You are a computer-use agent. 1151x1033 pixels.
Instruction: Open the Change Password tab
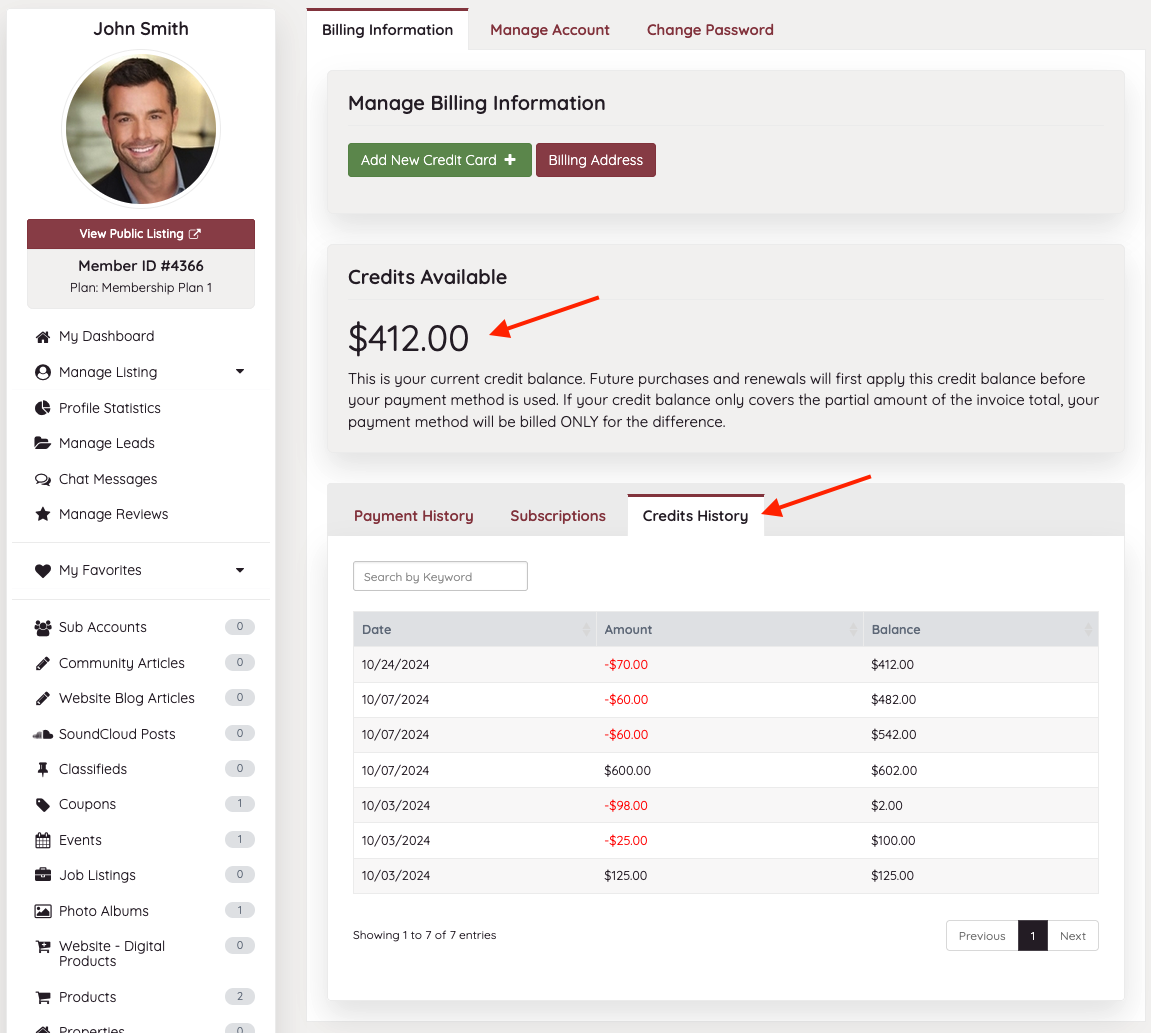[x=710, y=30]
